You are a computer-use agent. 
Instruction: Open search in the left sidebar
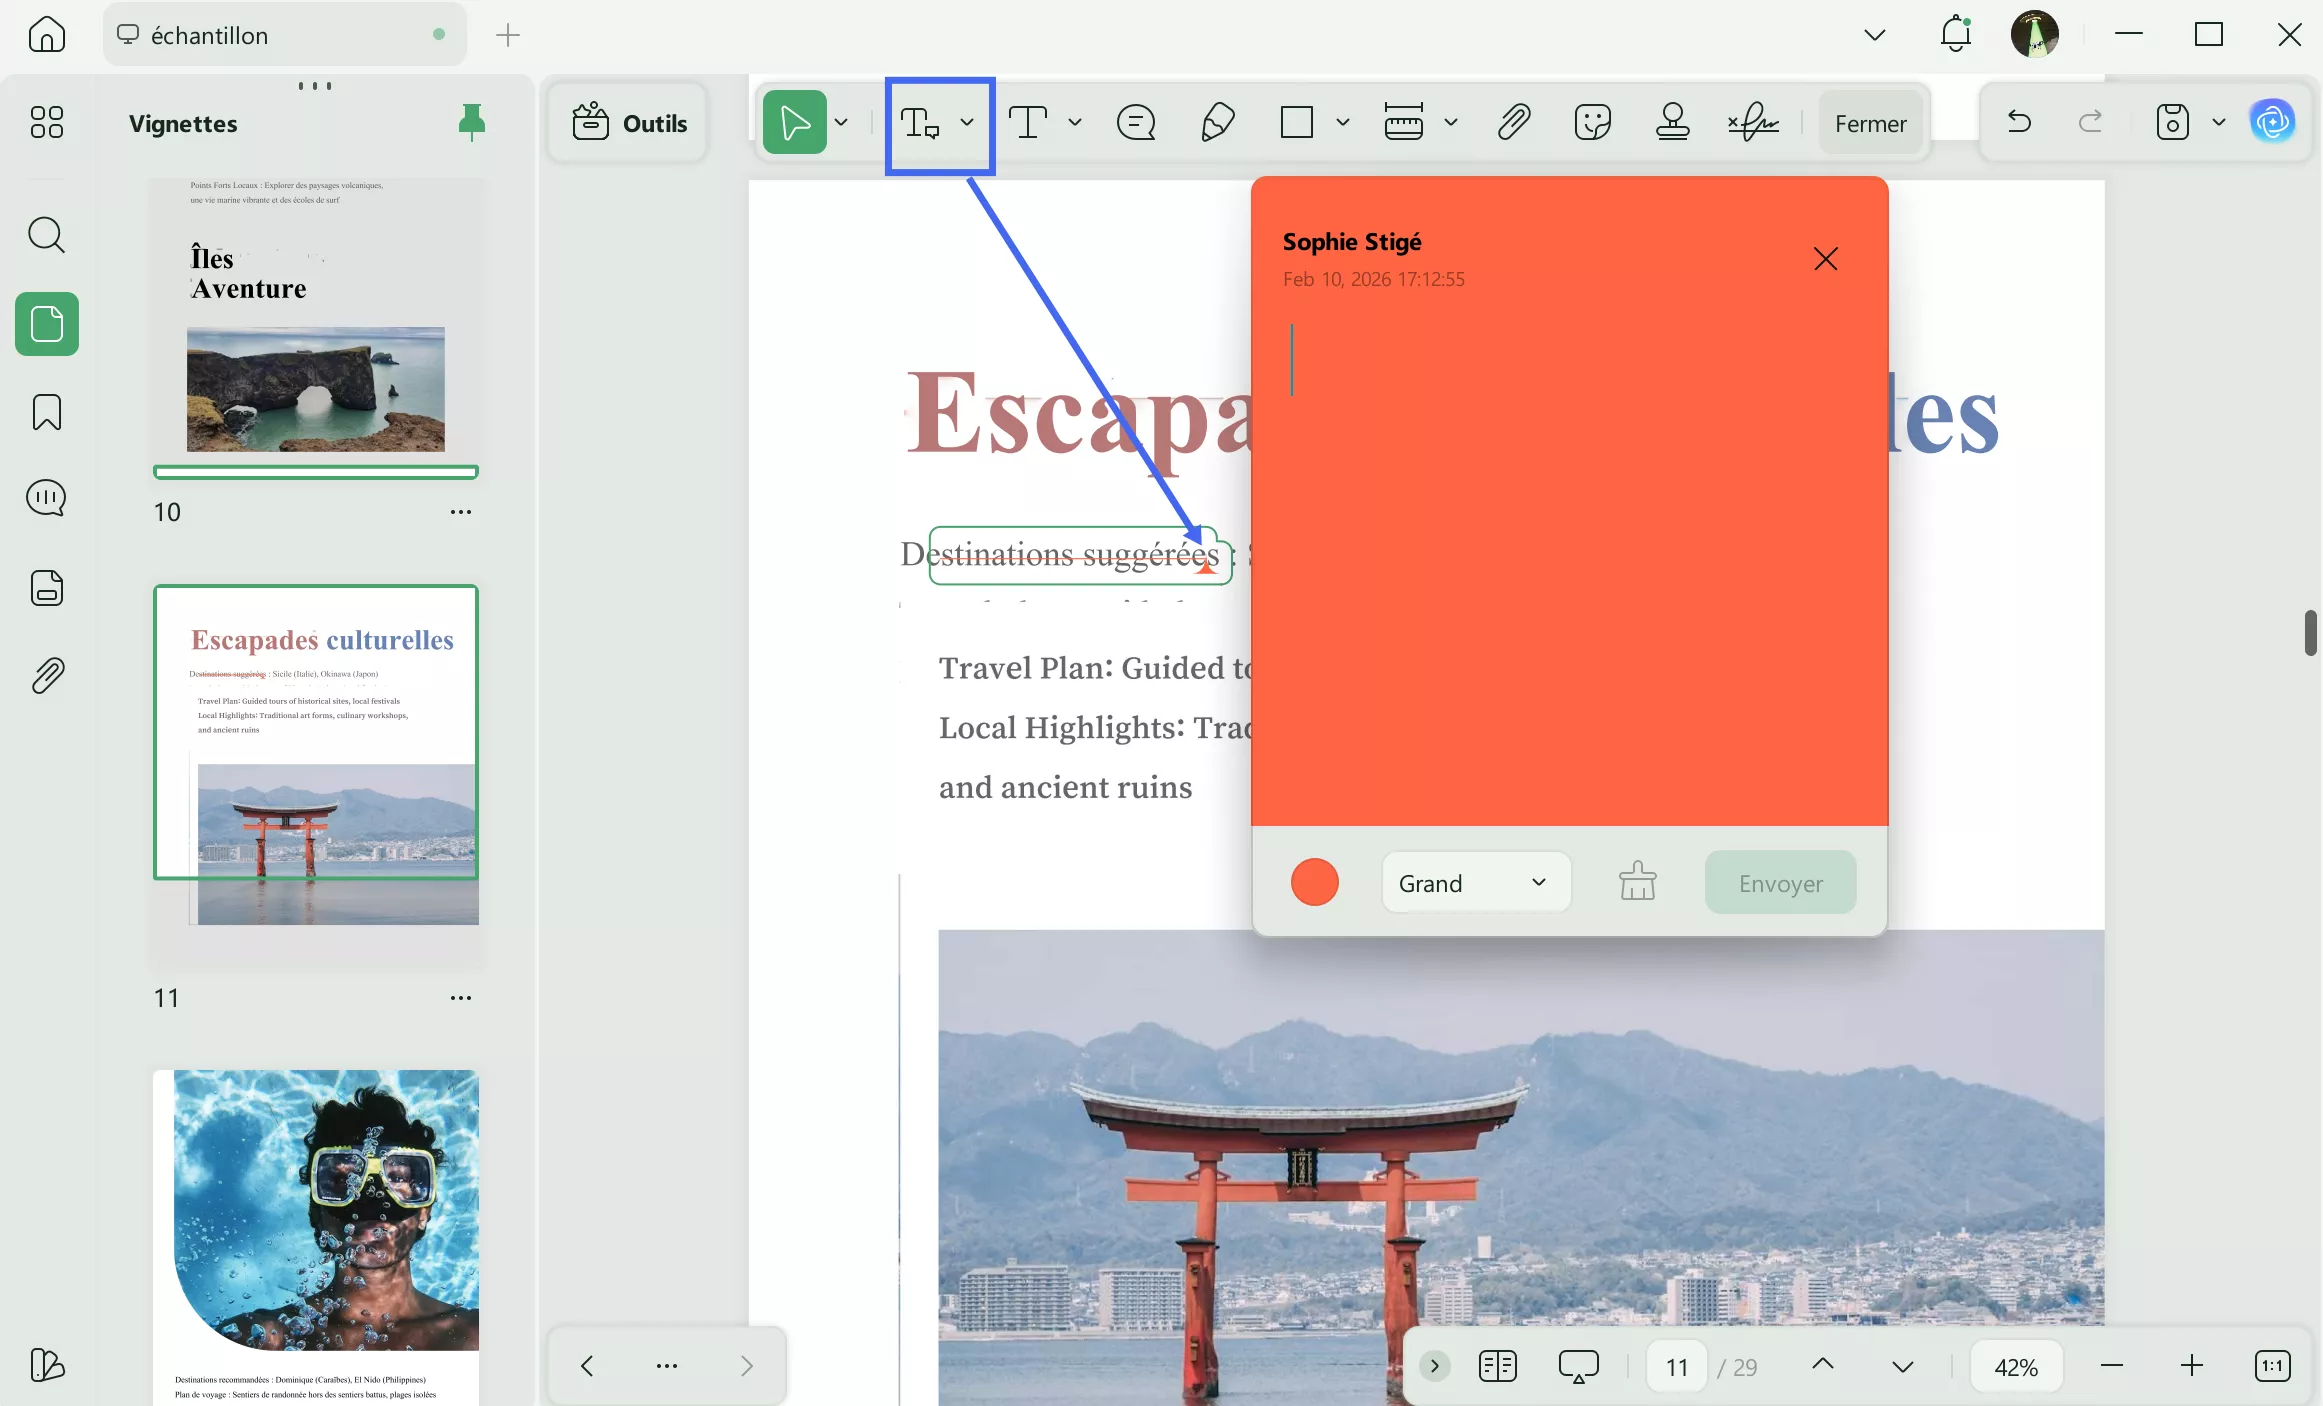tap(46, 235)
